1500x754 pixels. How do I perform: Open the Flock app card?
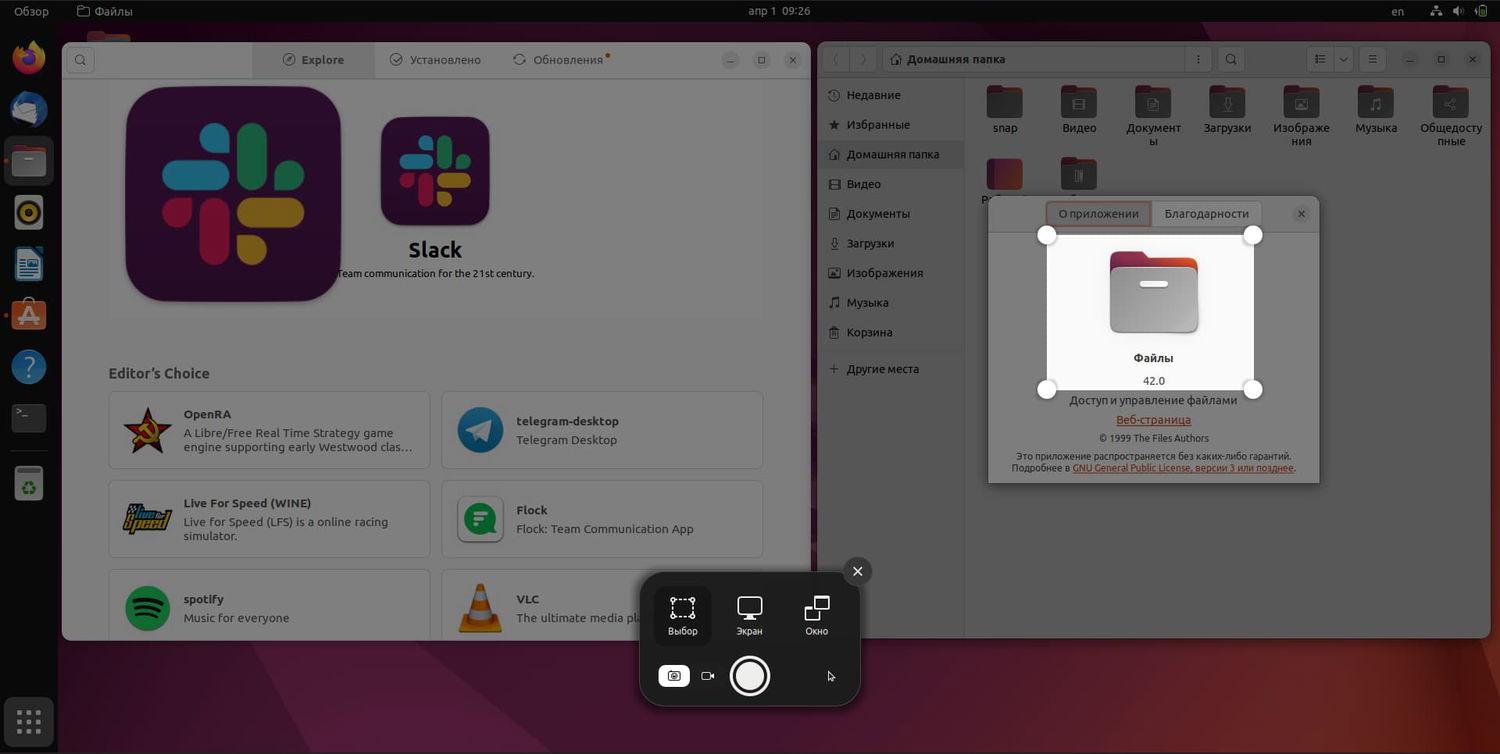click(x=602, y=519)
